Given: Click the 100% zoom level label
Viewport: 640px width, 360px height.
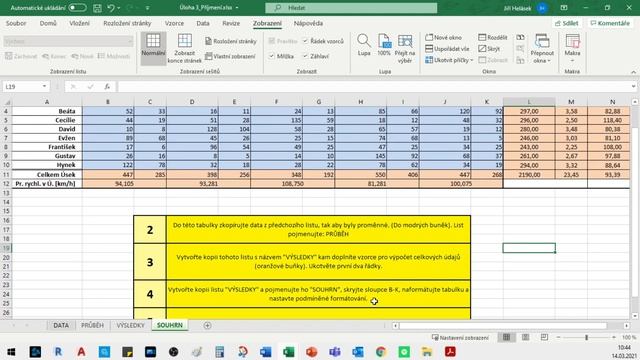Looking at the screenshot, I should [x=629, y=338].
